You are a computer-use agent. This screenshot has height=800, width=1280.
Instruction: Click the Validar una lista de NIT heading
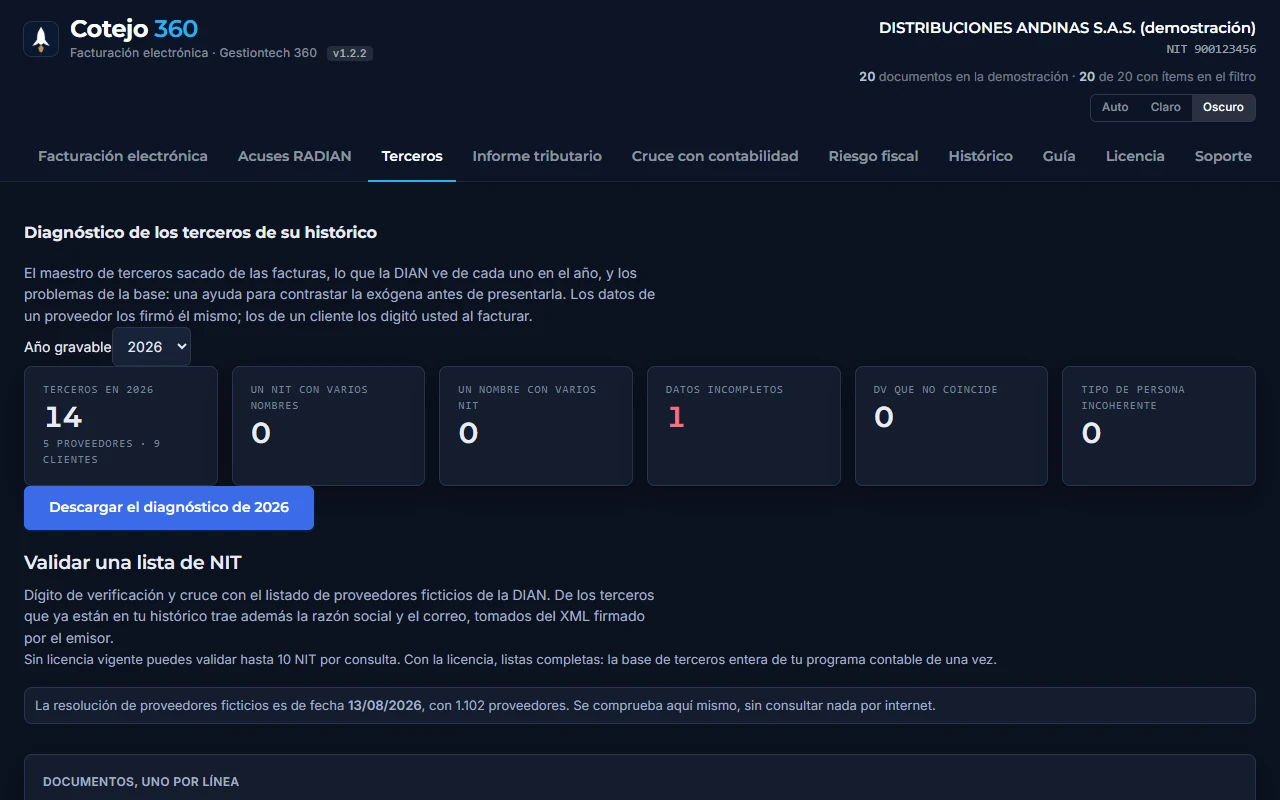click(x=133, y=562)
